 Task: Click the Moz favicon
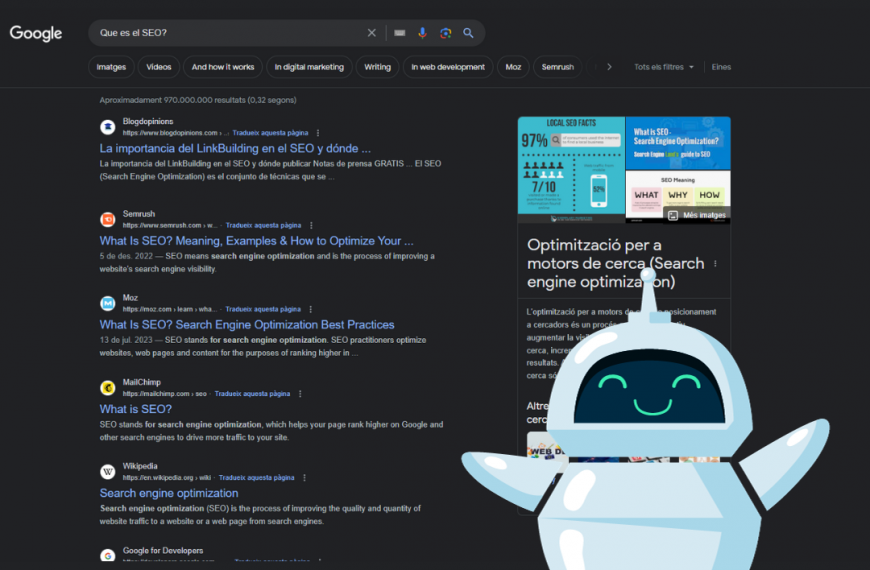(x=108, y=304)
